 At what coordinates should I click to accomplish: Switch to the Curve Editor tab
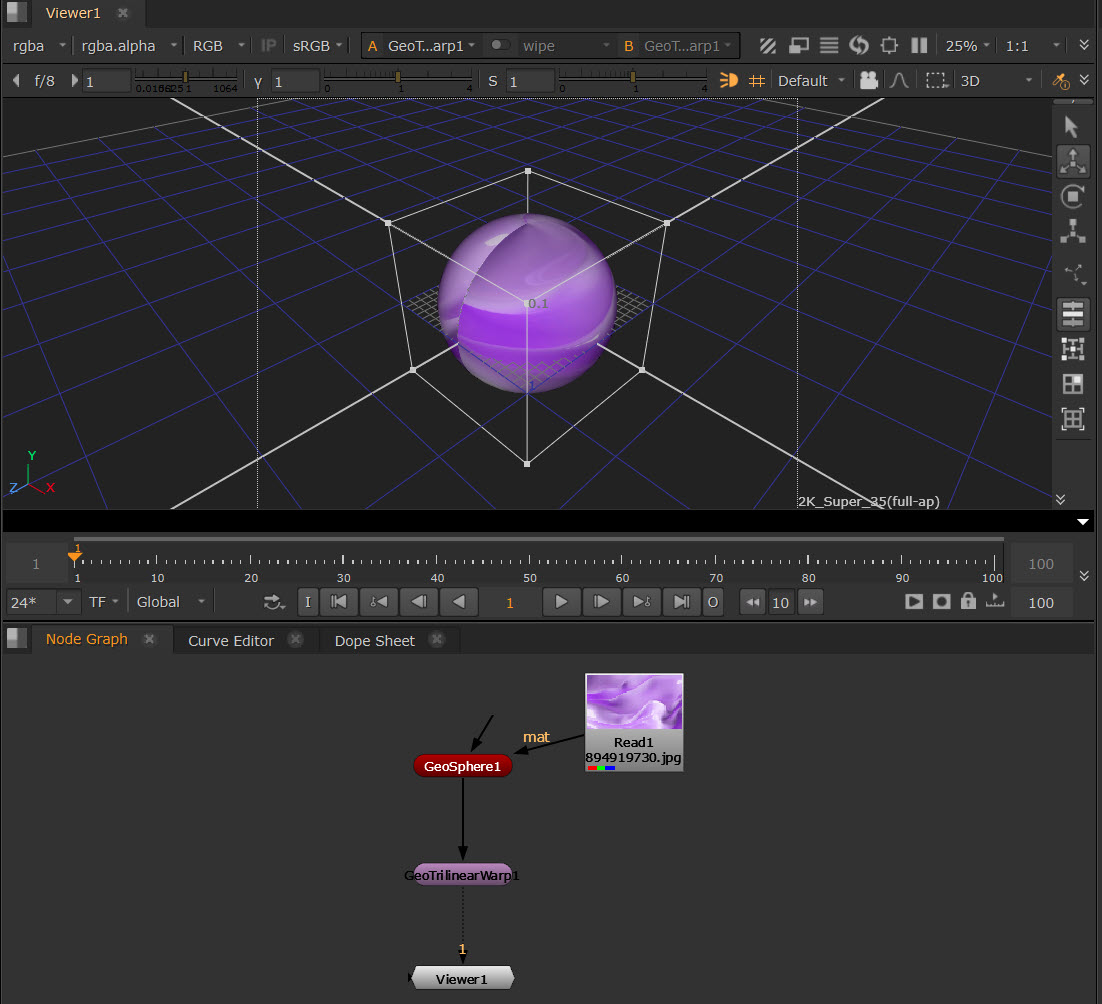coord(231,640)
